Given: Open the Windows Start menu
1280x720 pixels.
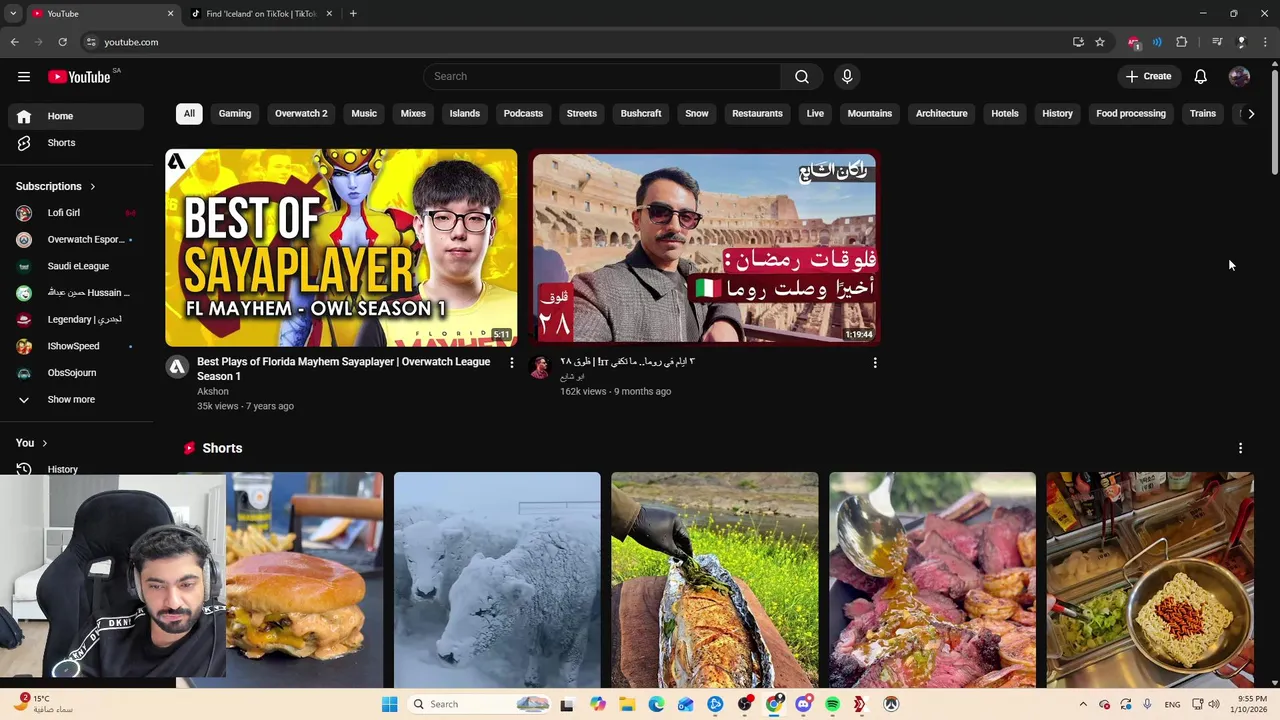Looking at the screenshot, I should 389,704.
